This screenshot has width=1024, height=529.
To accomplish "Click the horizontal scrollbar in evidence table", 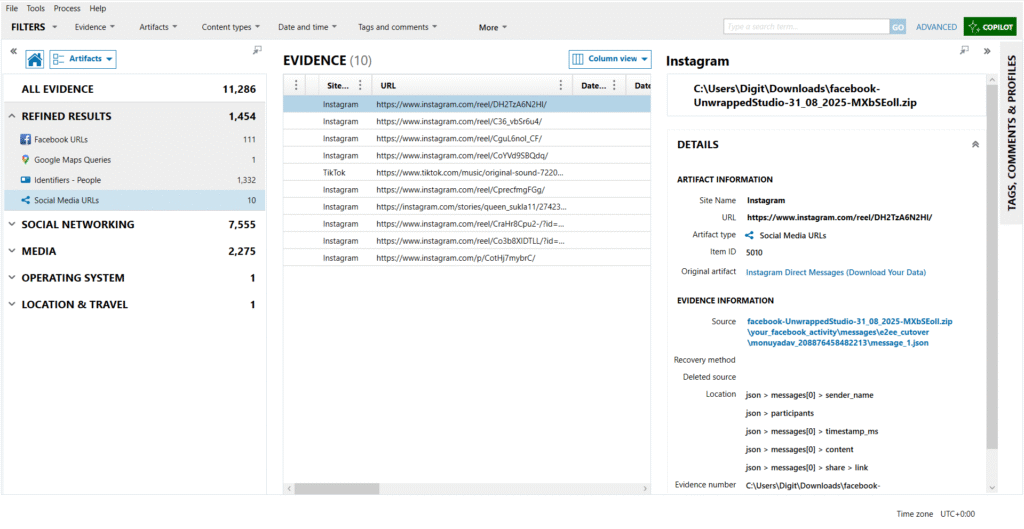I will pyautogui.click(x=336, y=489).
